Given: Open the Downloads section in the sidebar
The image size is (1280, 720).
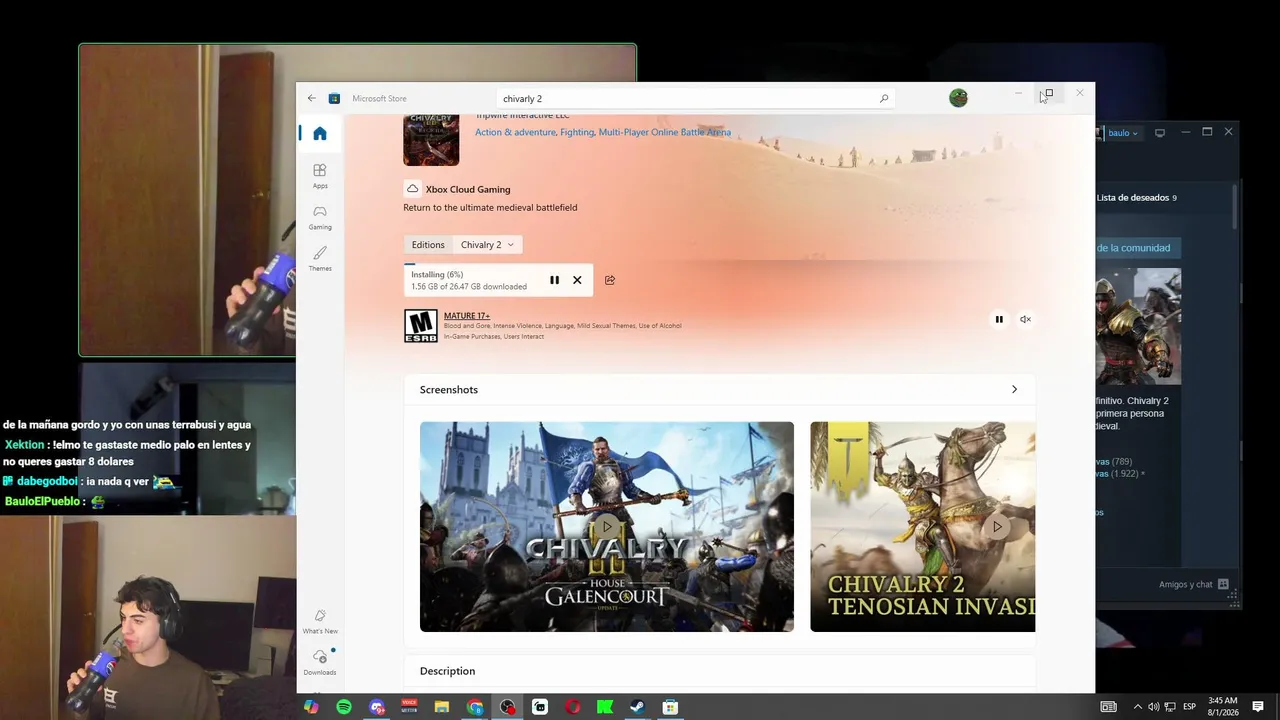Looking at the screenshot, I should tap(320, 662).
